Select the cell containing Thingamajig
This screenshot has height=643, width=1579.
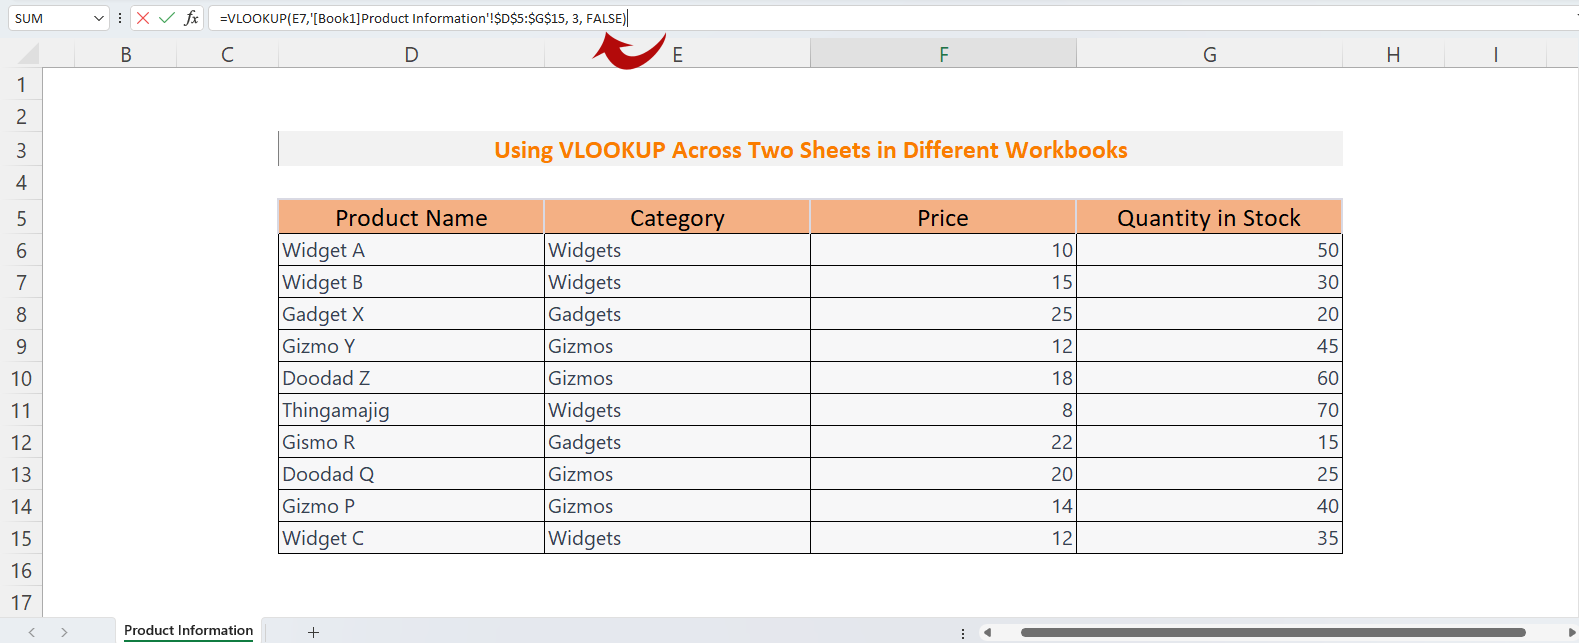410,410
